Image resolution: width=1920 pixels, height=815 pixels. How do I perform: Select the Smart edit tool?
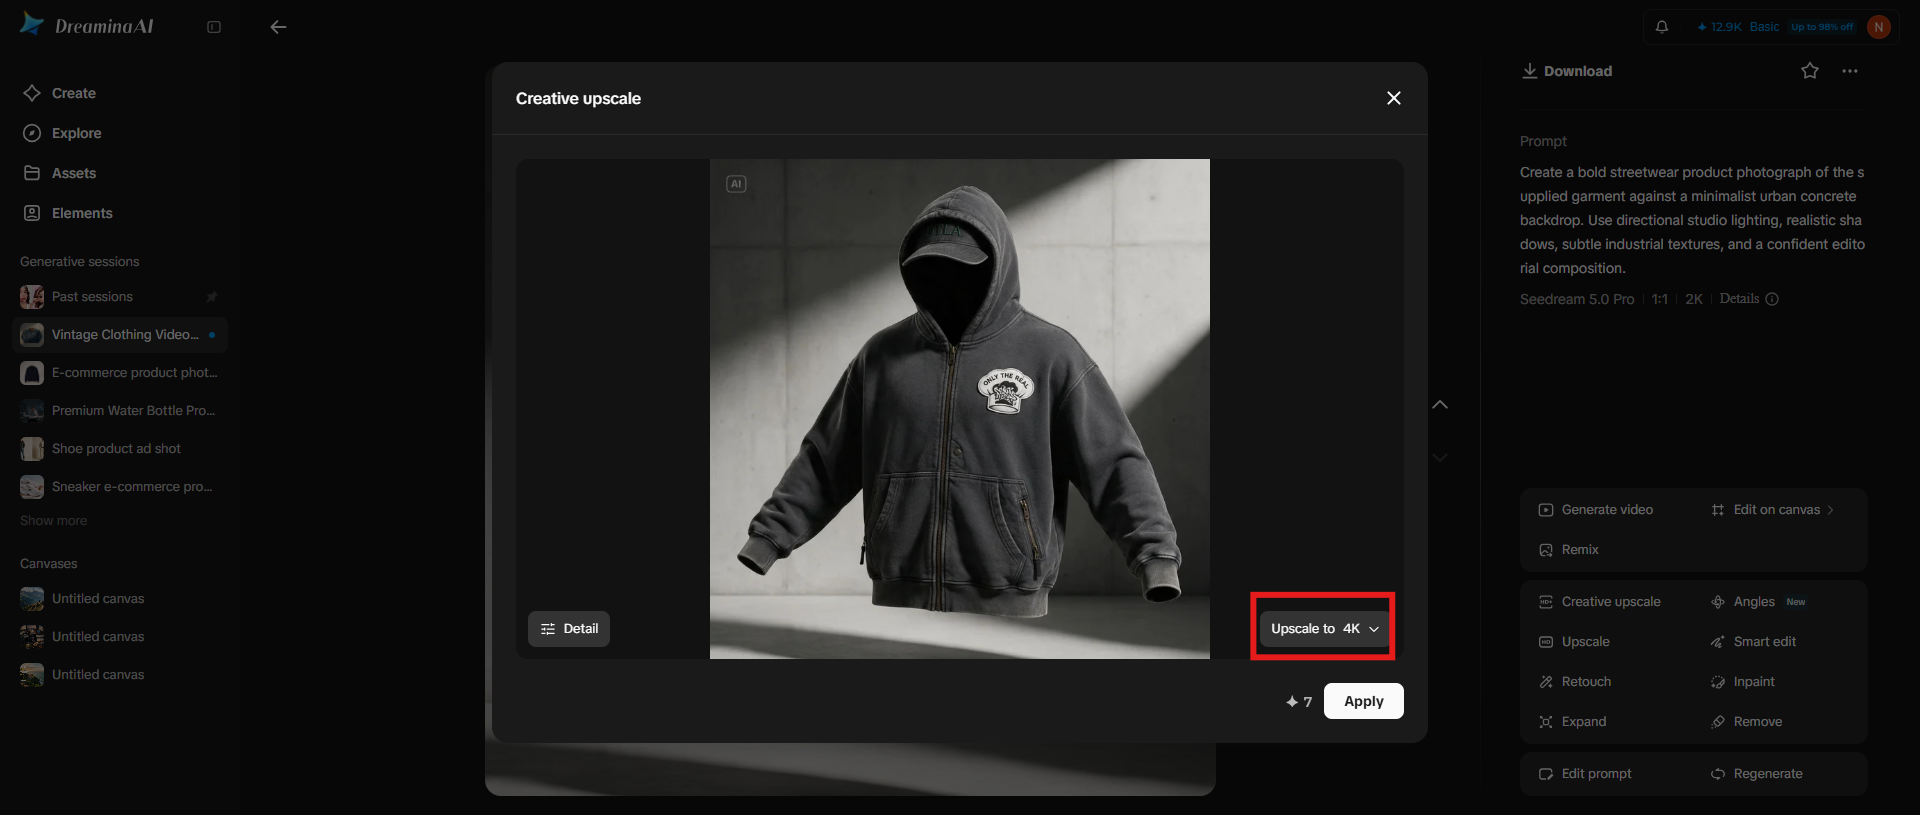coord(1754,642)
